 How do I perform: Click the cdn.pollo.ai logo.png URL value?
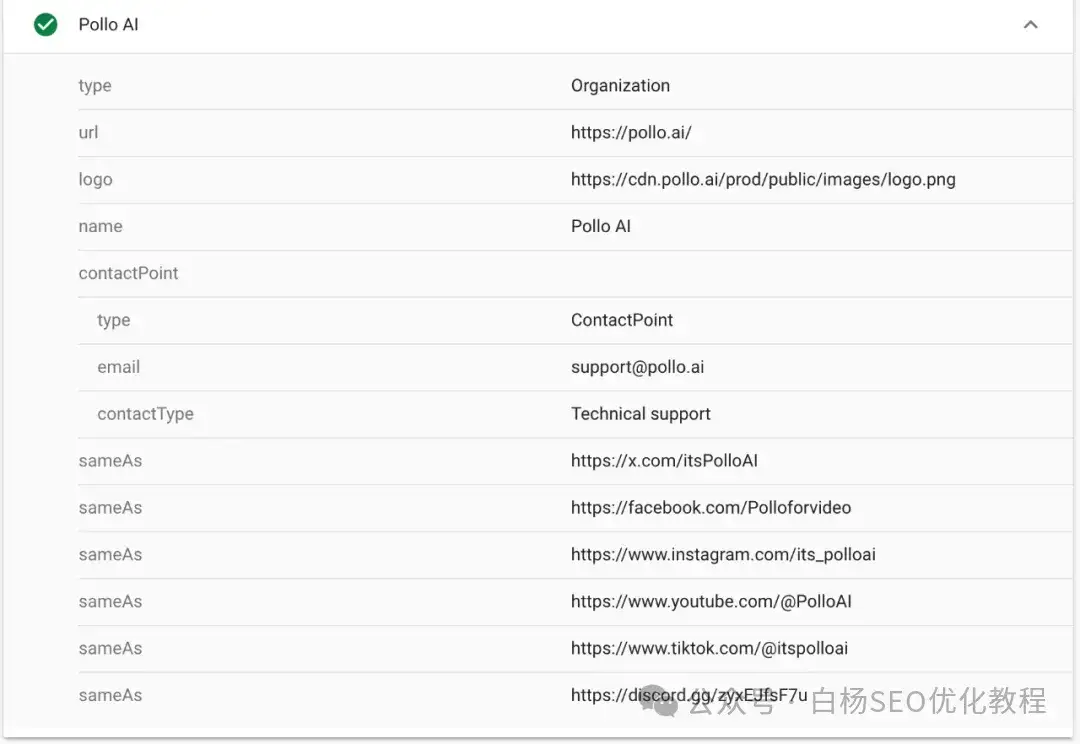pyautogui.click(x=763, y=180)
